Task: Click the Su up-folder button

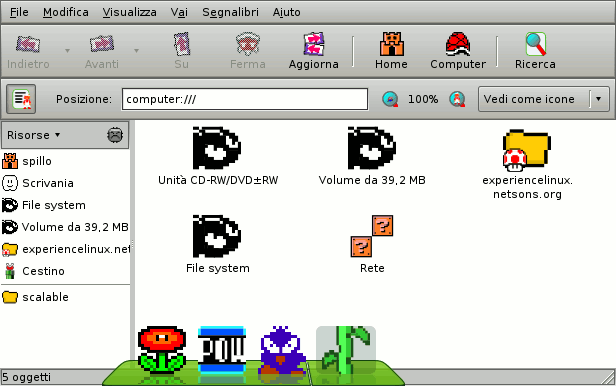Action: 182,51
